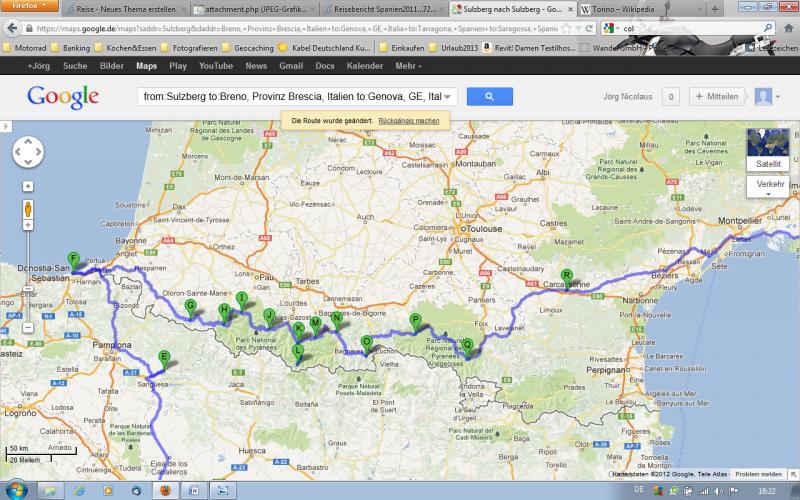Open Urlaub2013 bookmarks folder

tap(454, 48)
